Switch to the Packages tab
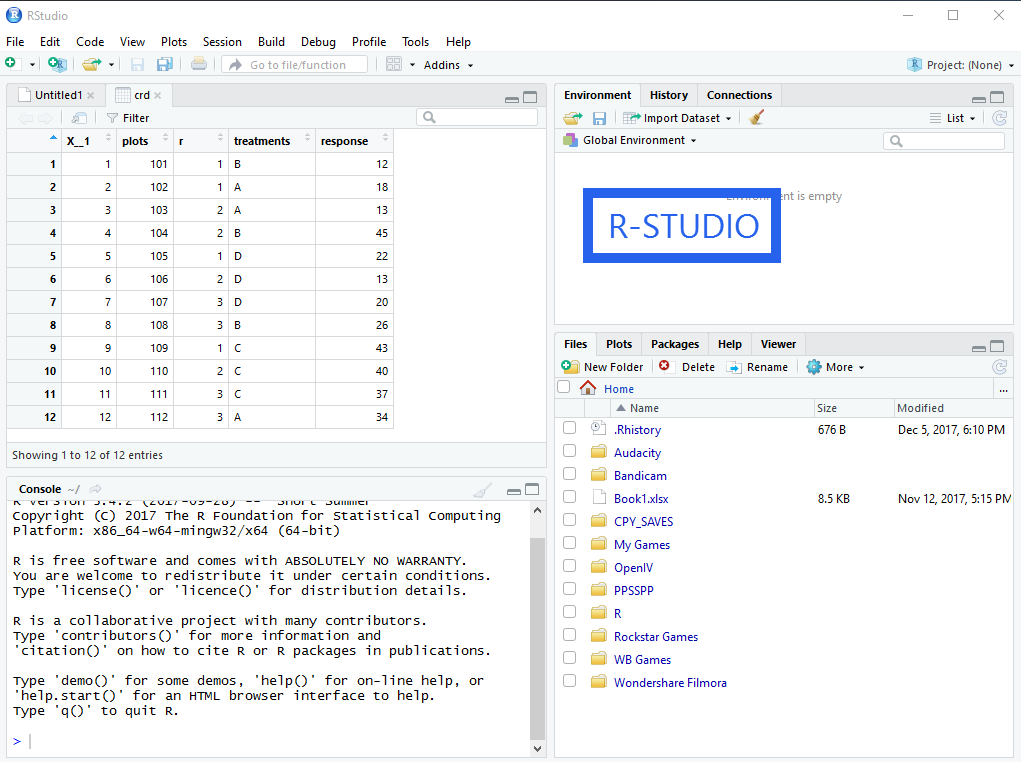Screen dimensions: 1021x762 point(675,344)
